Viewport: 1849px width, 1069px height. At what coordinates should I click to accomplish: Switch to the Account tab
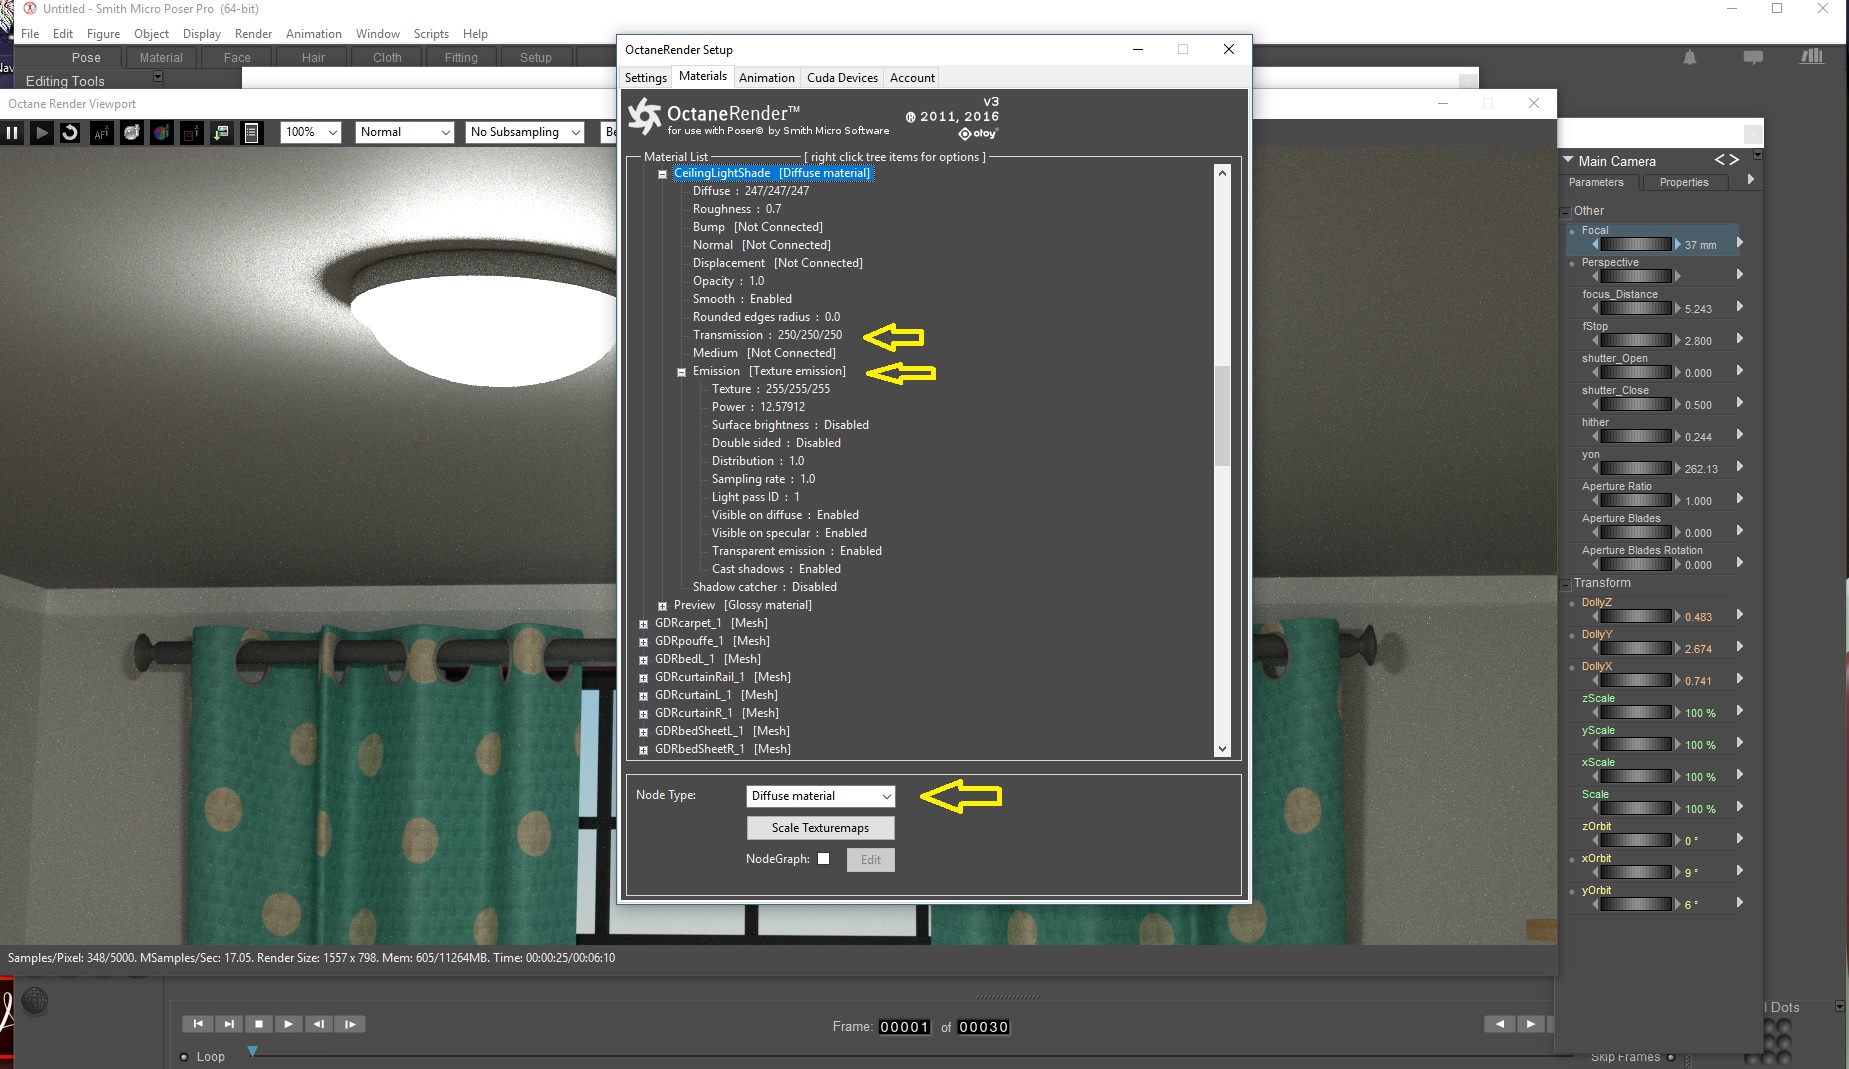pyautogui.click(x=912, y=78)
